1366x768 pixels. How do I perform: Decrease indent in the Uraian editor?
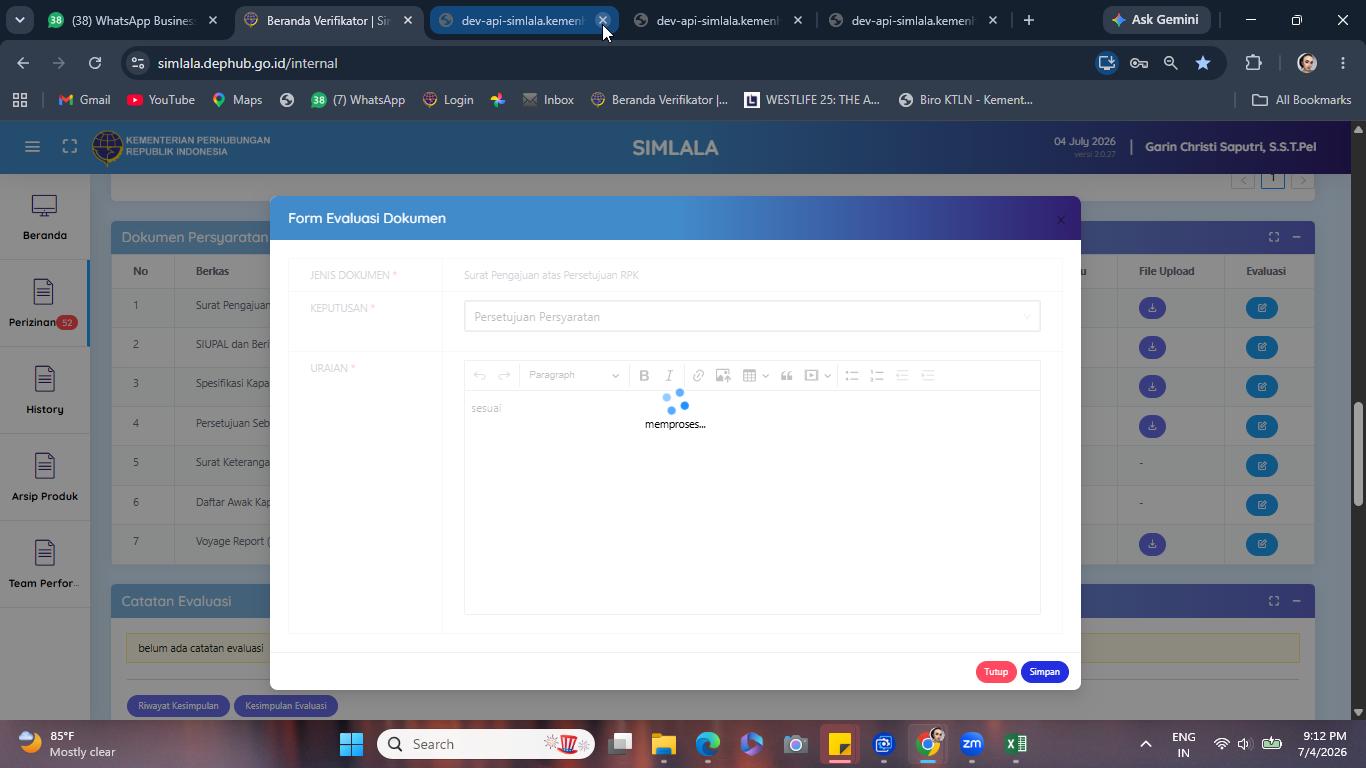point(902,375)
